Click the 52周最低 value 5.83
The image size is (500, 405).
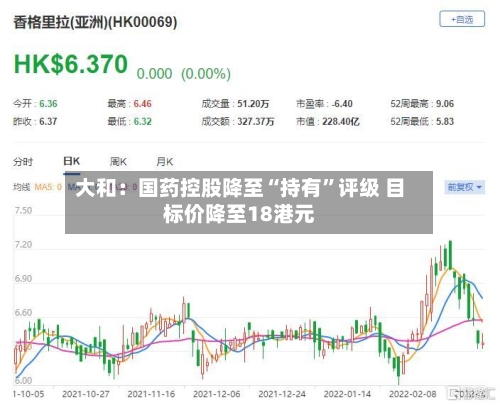445,121
